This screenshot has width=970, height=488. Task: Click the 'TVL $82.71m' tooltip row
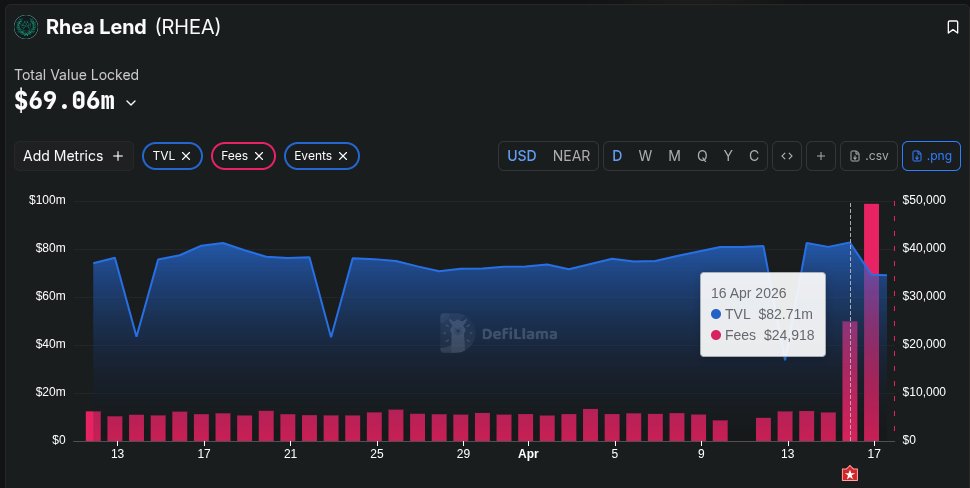click(x=762, y=314)
